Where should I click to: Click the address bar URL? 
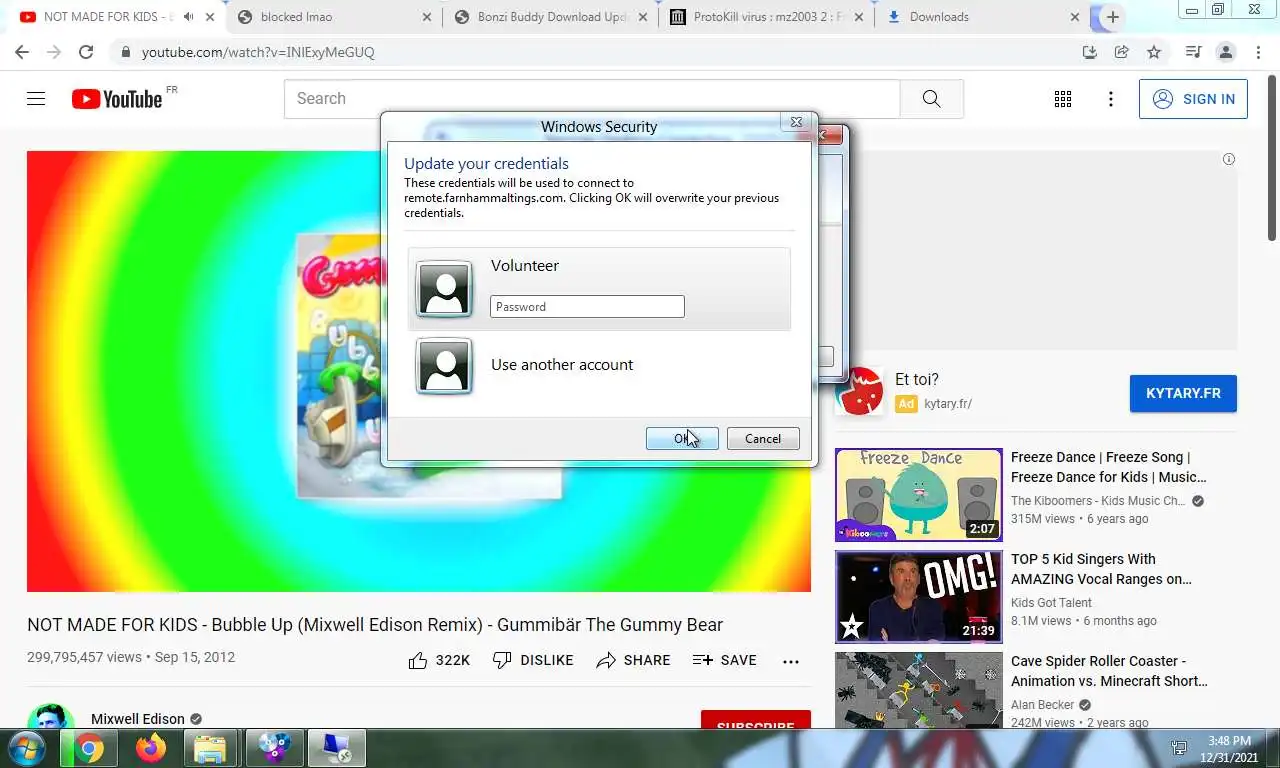(258, 52)
